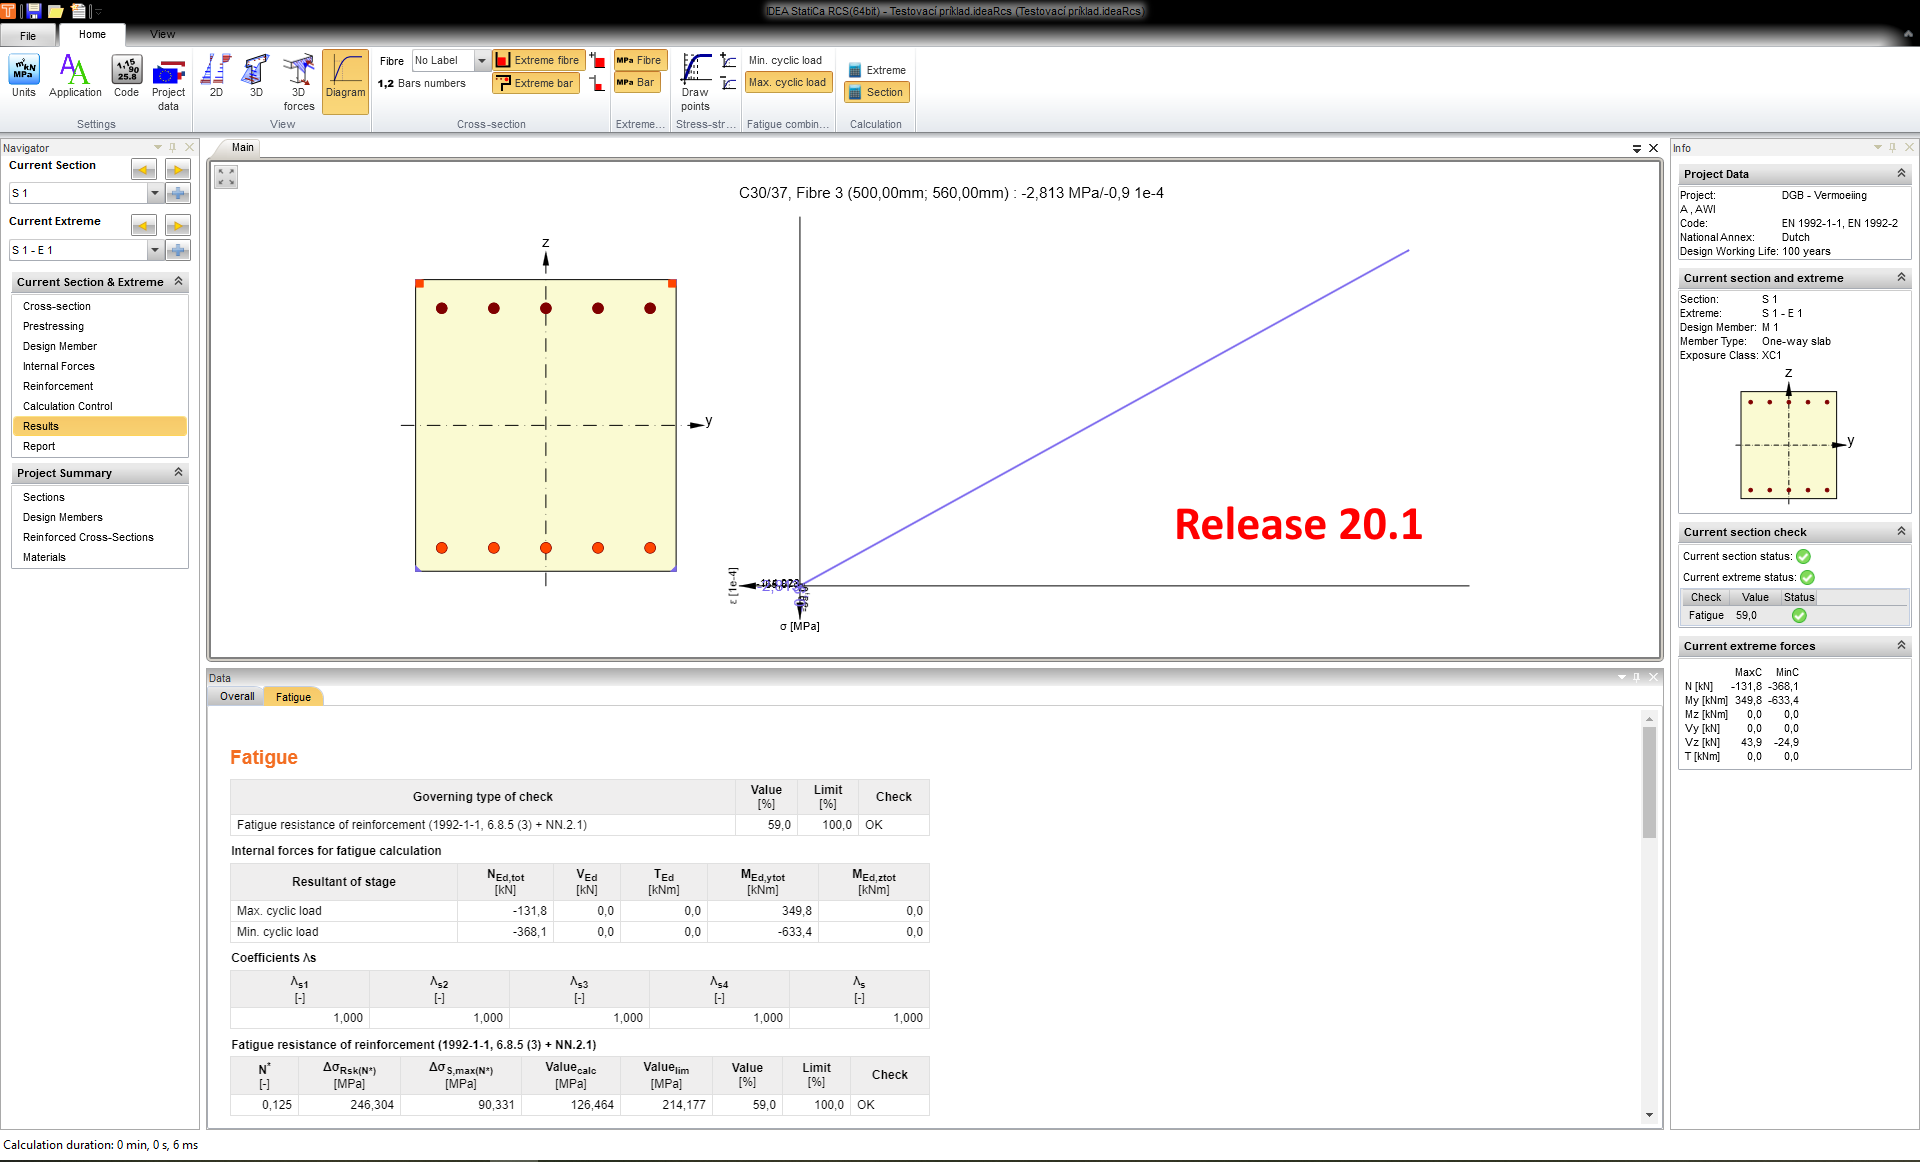Image resolution: width=1920 pixels, height=1162 pixels.
Task: Switch to the Overall tab
Action: [x=237, y=697]
